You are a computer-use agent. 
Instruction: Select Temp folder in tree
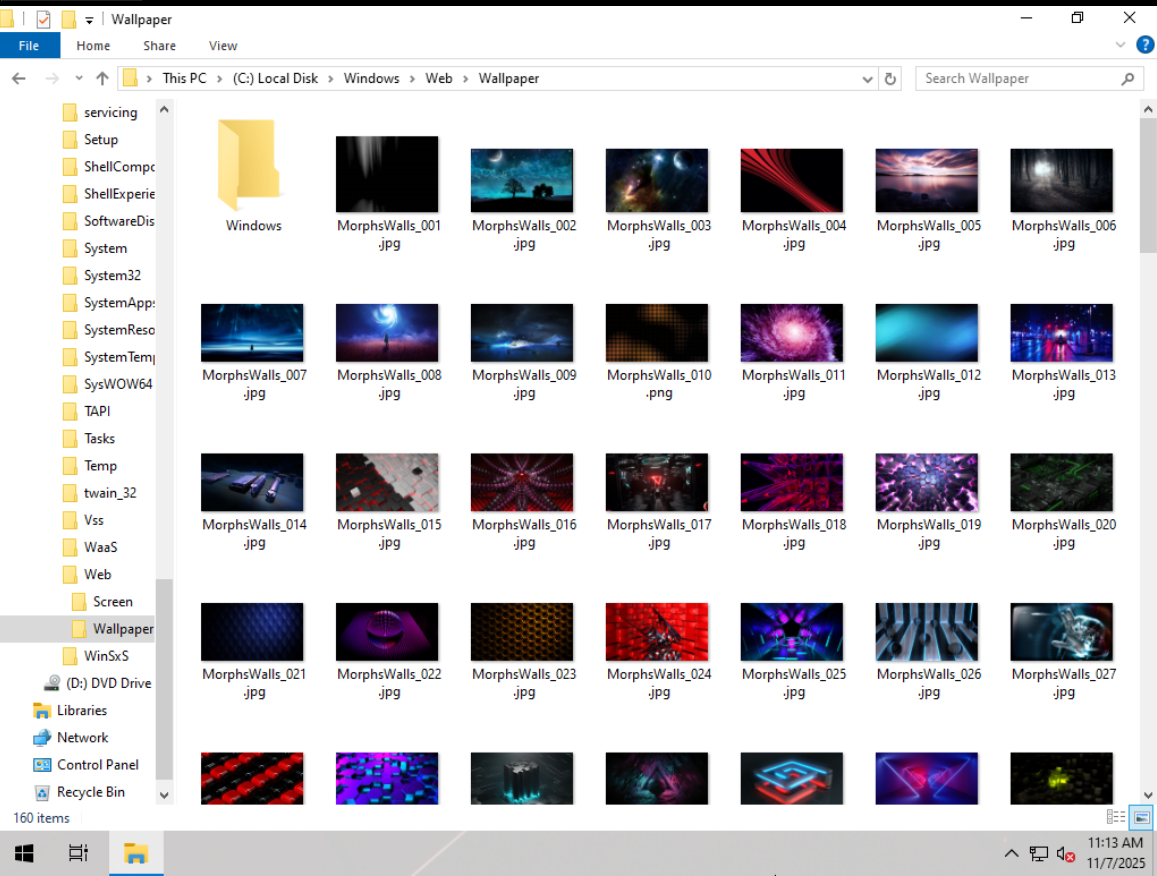(x=90, y=466)
